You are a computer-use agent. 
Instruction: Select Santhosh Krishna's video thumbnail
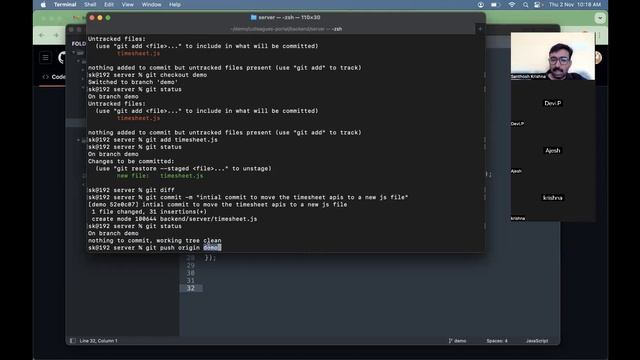click(x=553, y=56)
